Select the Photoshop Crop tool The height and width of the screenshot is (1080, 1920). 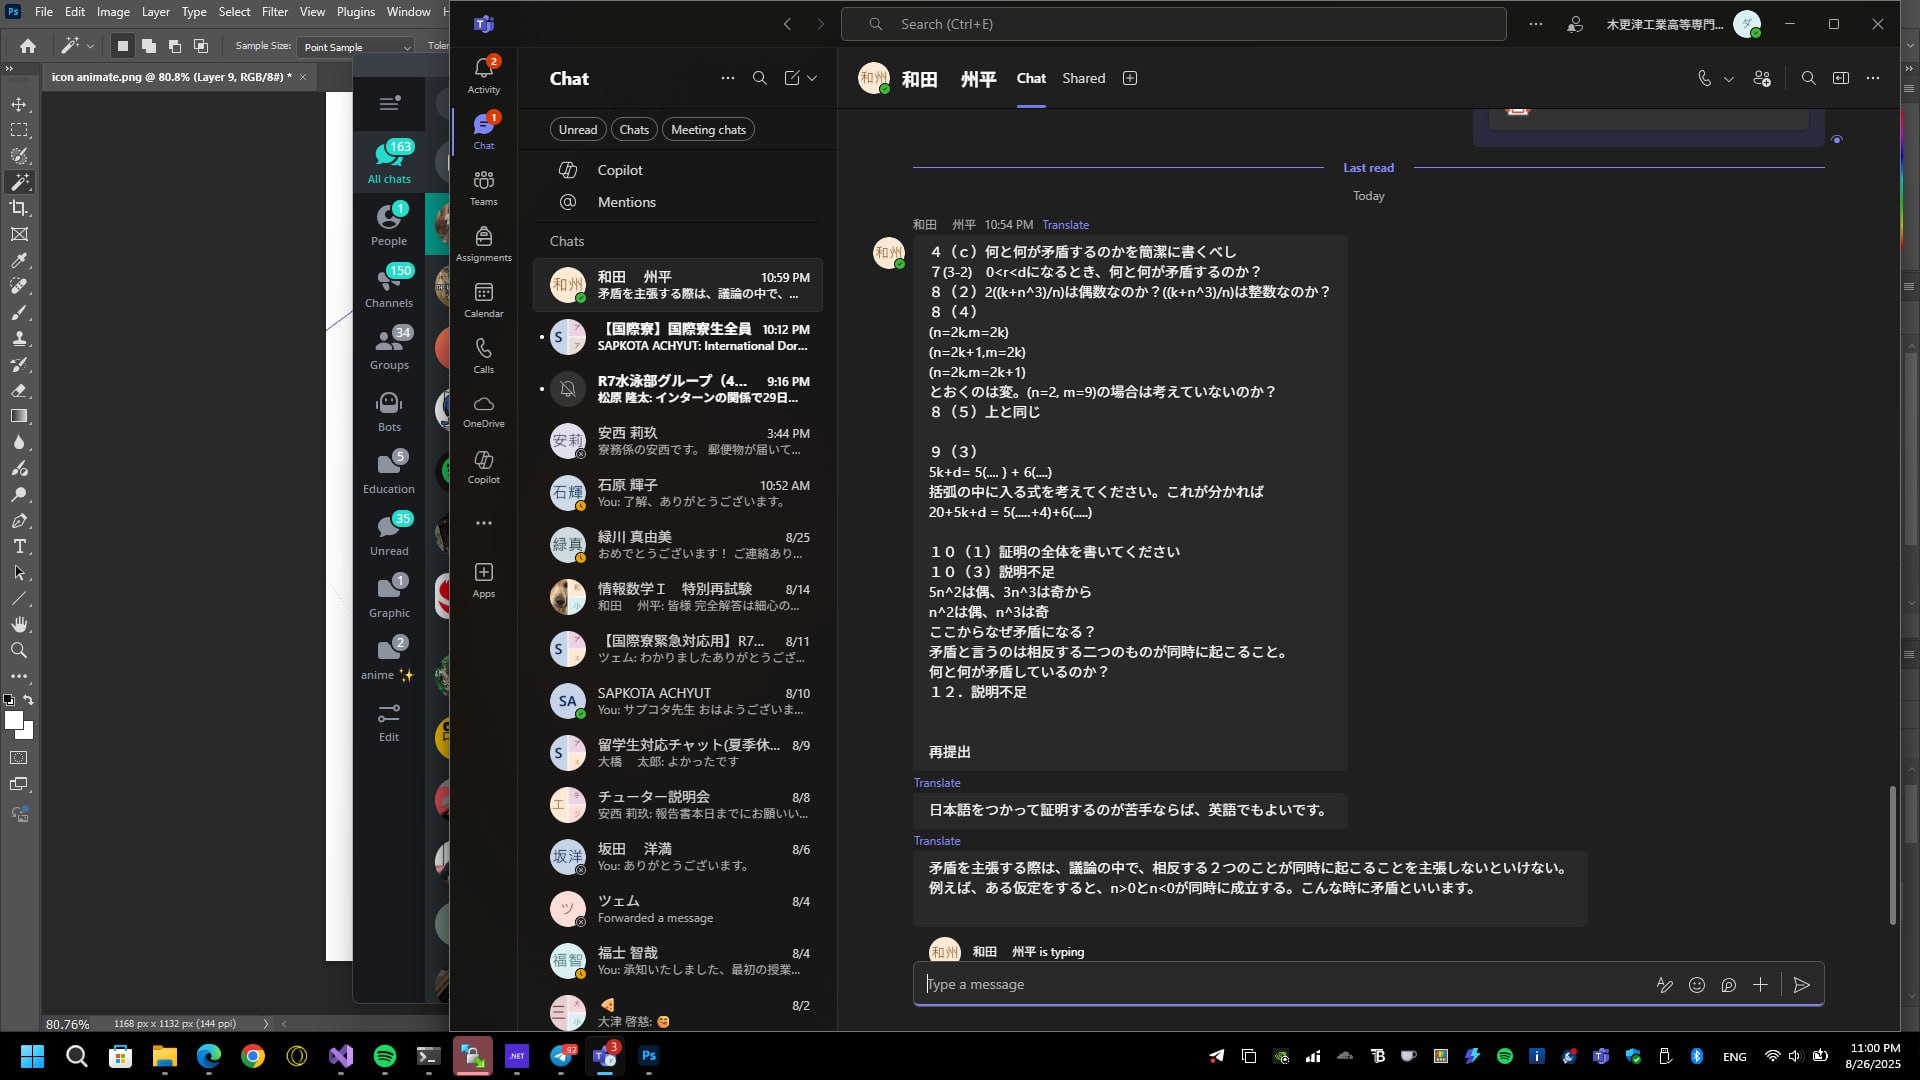click(x=19, y=208)
